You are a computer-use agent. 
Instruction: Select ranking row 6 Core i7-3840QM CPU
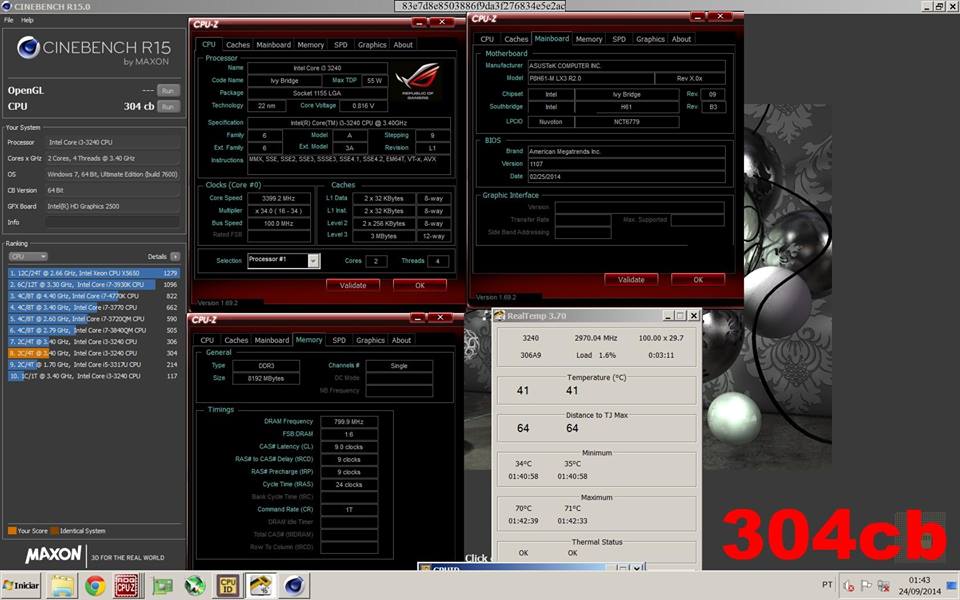coord(94,330)
